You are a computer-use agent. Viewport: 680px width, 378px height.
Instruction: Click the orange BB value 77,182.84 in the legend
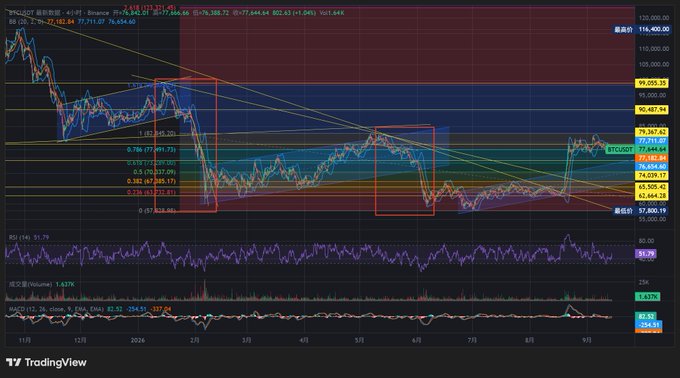click(61, 21)
